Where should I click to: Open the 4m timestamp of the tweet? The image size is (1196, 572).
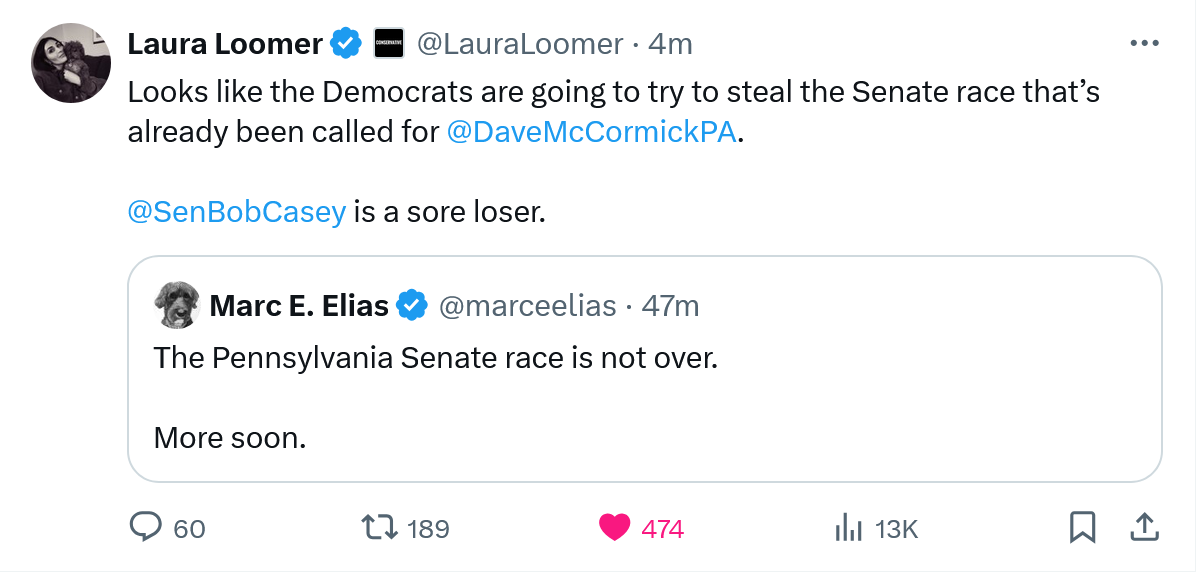670,44
